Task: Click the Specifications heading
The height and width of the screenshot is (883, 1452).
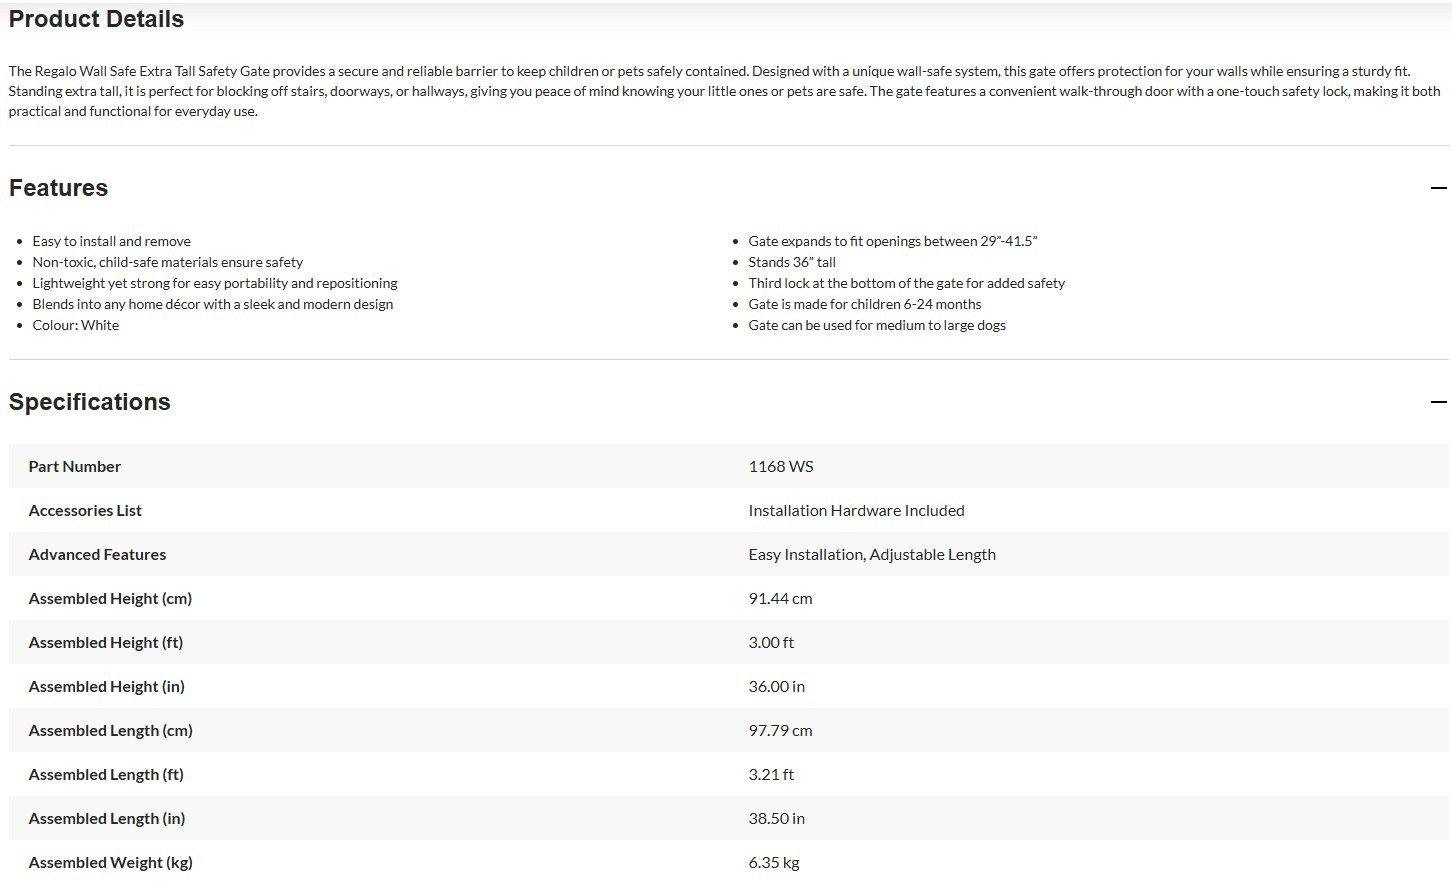Action: 90,402
